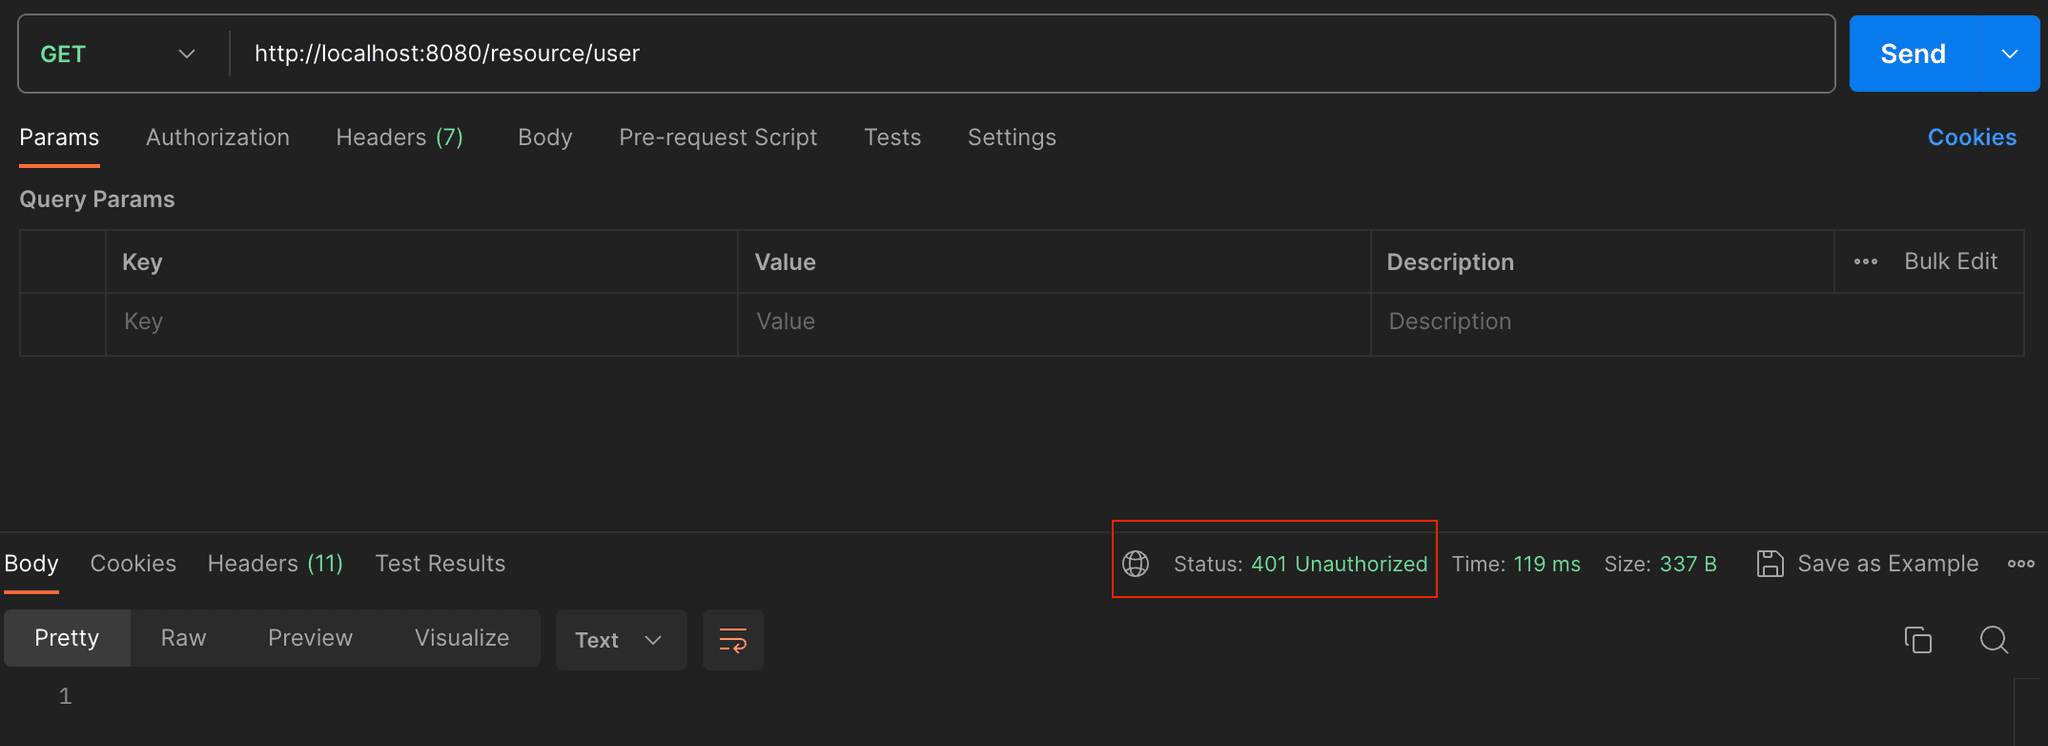The width and height of the screenshot is (2048, 746).
Task: Select the Visualize response view
Action: click(x=461, y=638)
